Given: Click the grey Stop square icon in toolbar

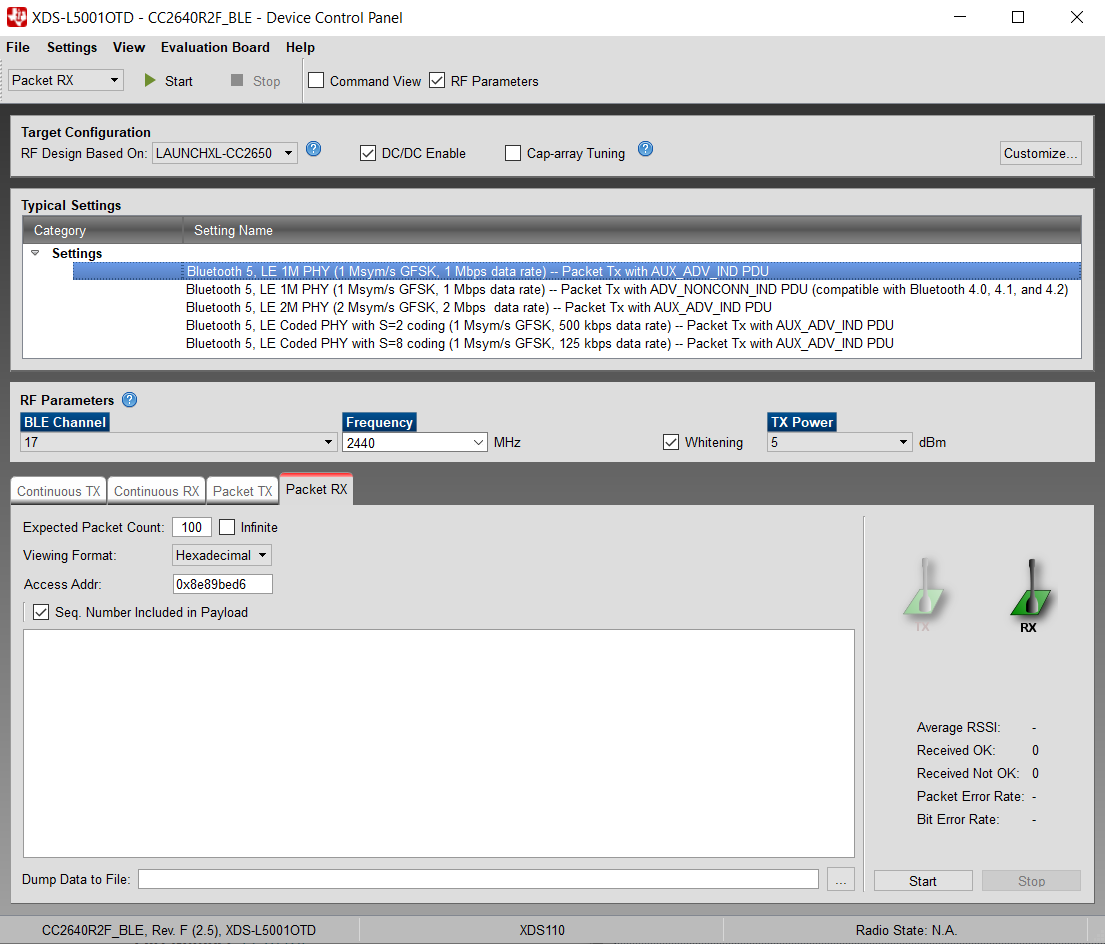Looking at the screenshot, I should (x=237, y=80).
